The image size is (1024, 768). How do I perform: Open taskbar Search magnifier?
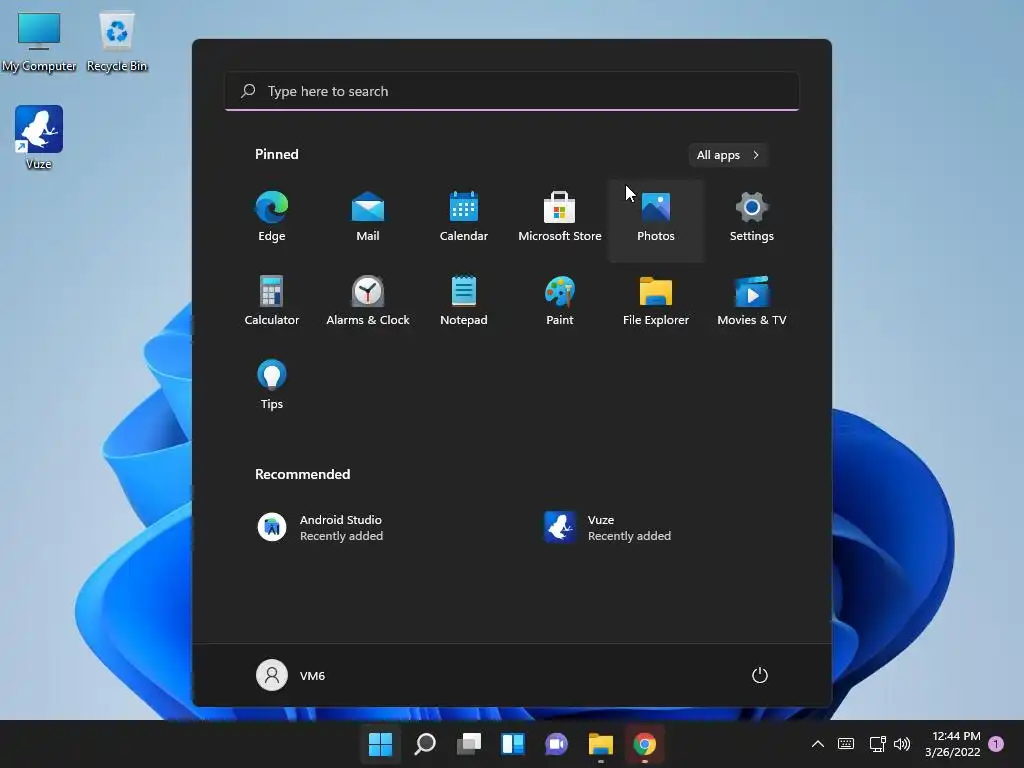424,744
